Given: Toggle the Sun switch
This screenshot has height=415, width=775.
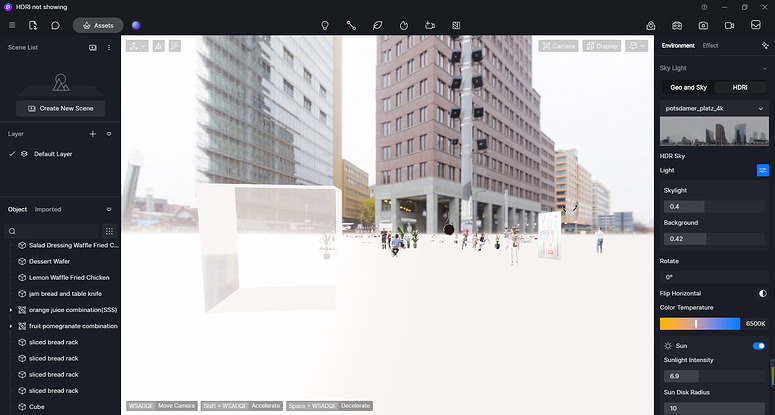Looking at the screenshot, I should pyautogui.click(x=759, y=346).
